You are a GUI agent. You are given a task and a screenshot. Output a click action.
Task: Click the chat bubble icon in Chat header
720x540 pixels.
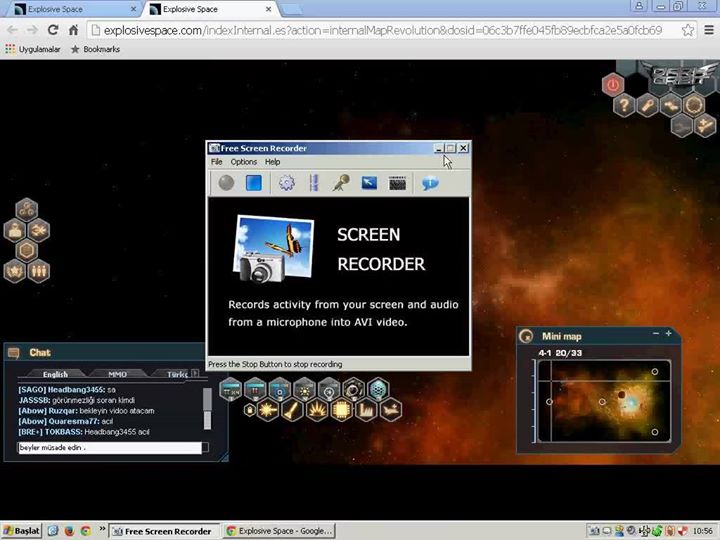coord(14,353)
